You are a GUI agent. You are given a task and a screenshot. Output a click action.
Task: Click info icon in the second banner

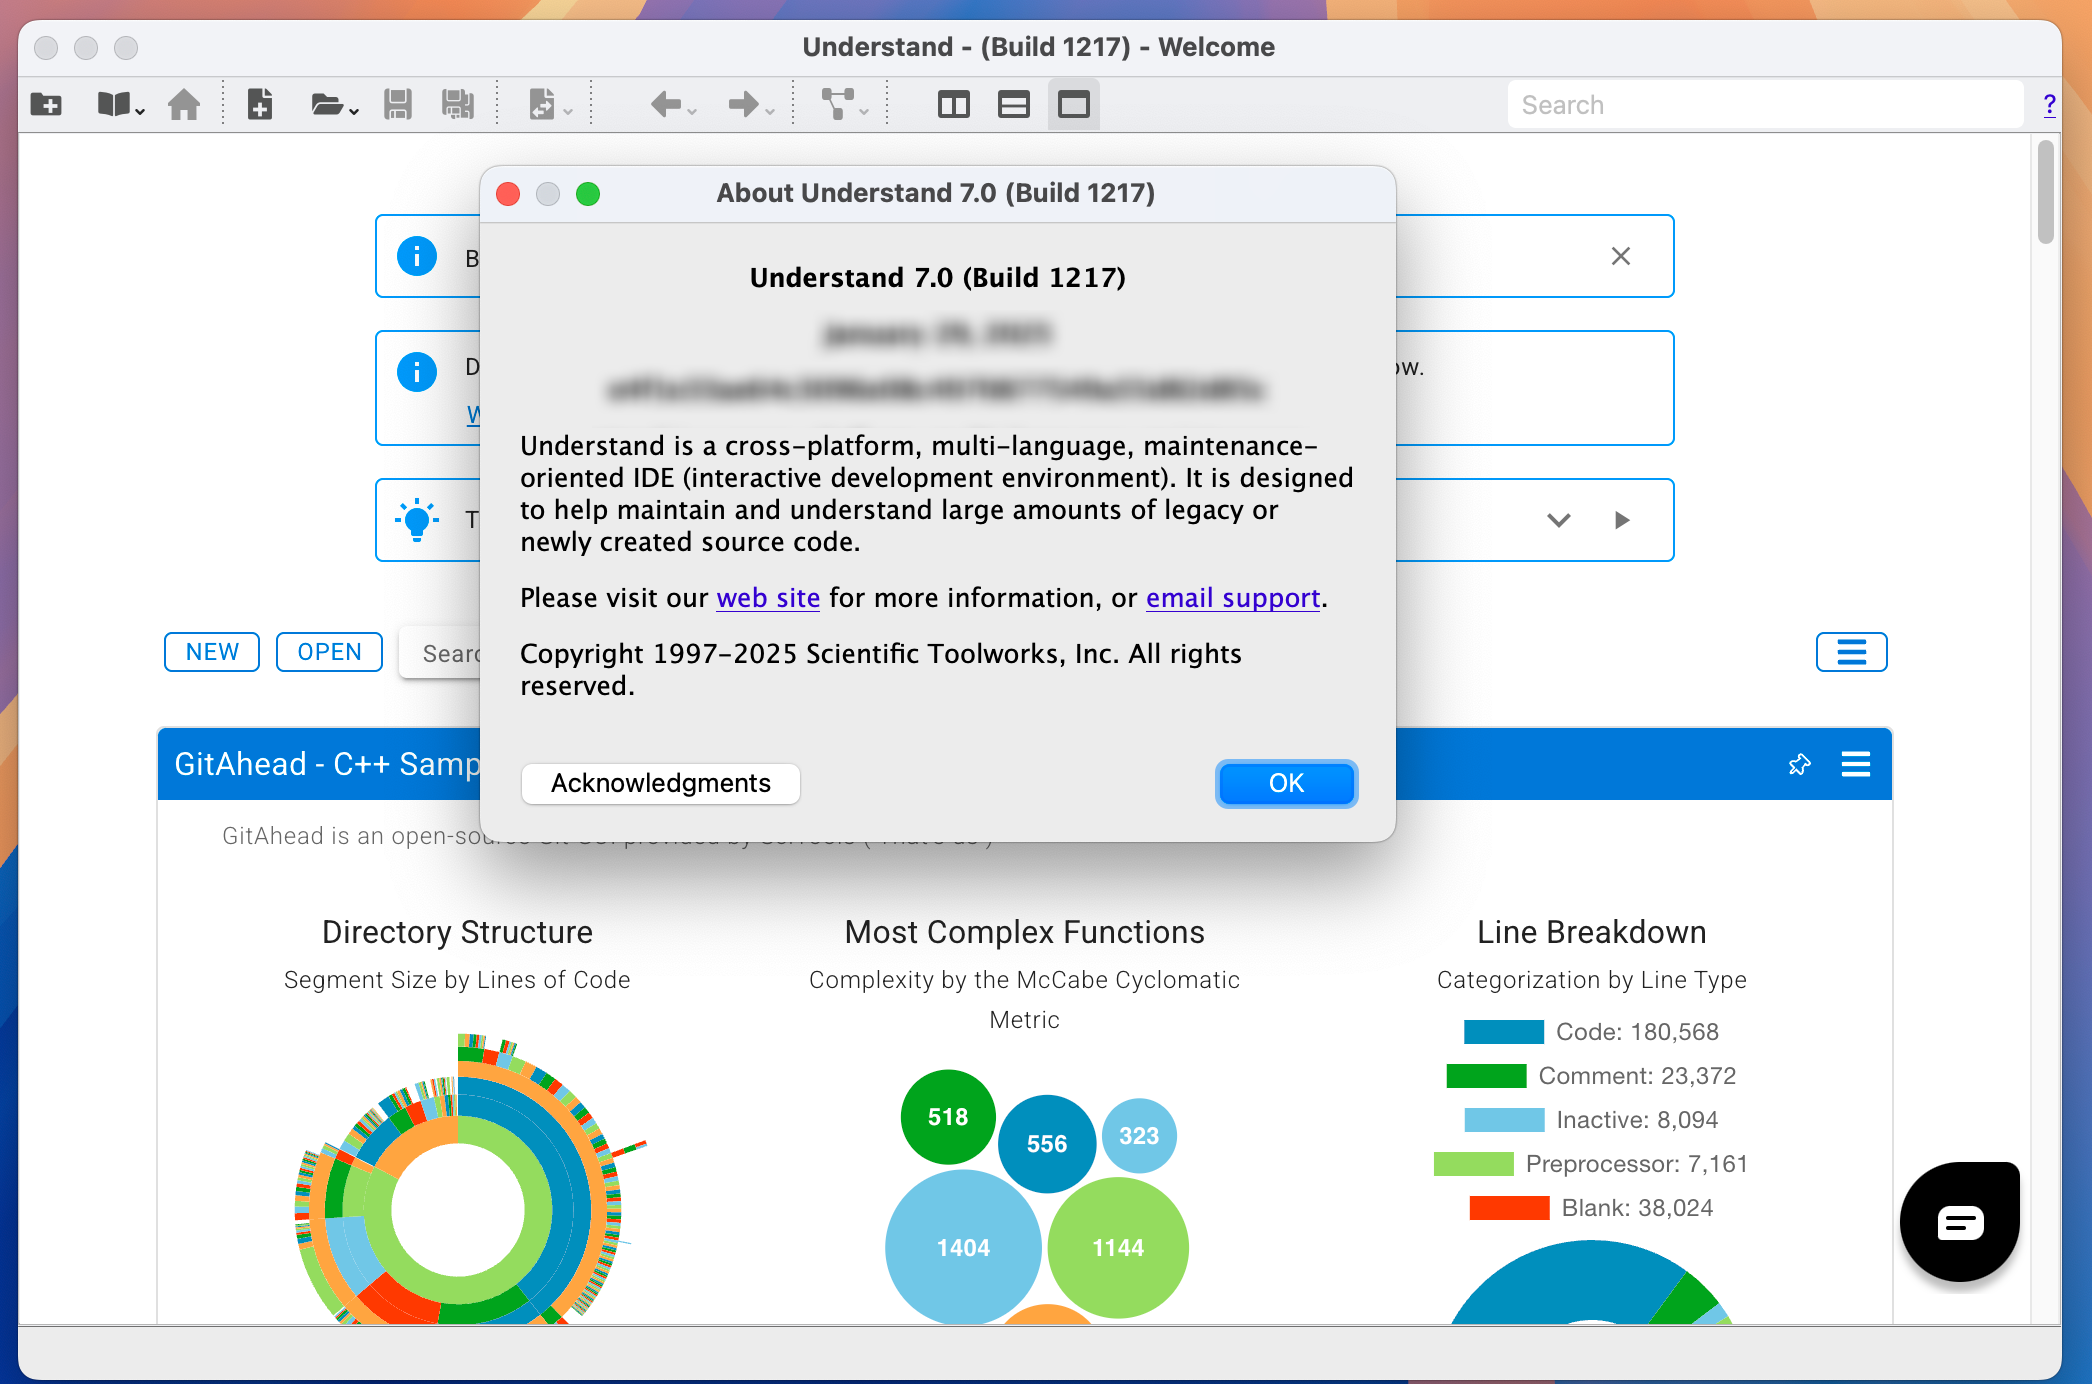[417, 372]
